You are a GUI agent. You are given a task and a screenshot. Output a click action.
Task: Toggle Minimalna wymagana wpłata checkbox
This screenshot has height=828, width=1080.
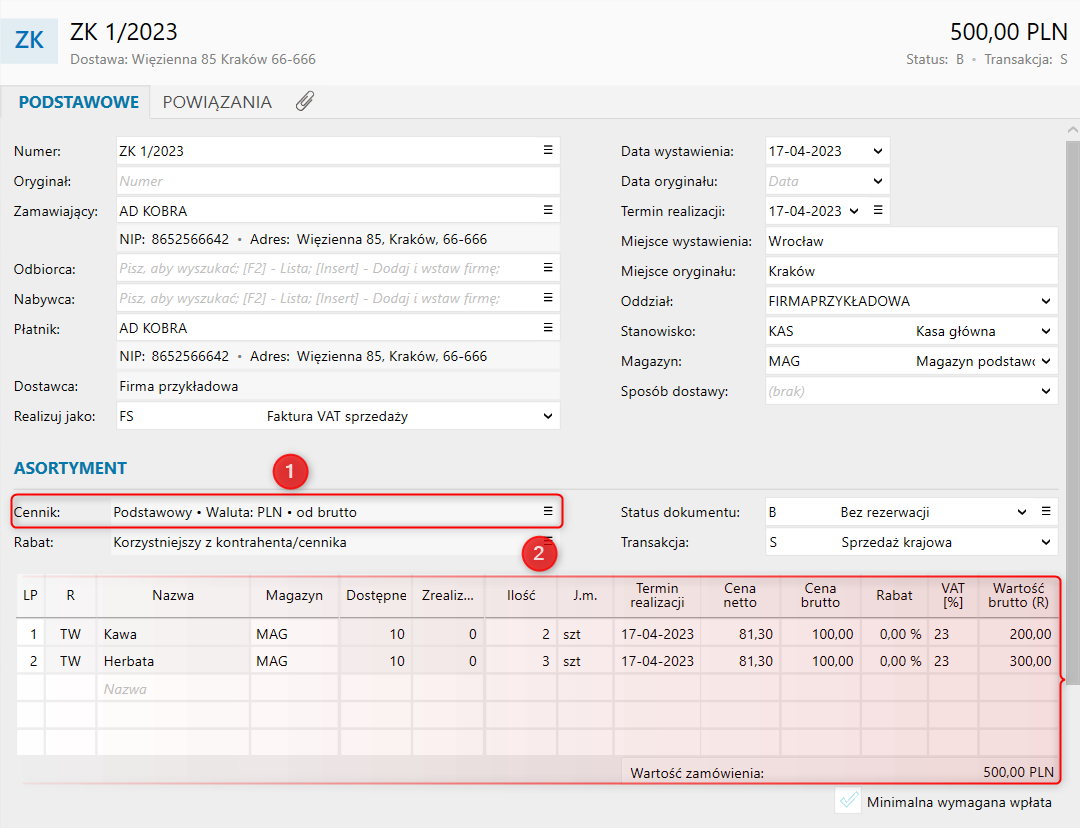coord(848,801)
